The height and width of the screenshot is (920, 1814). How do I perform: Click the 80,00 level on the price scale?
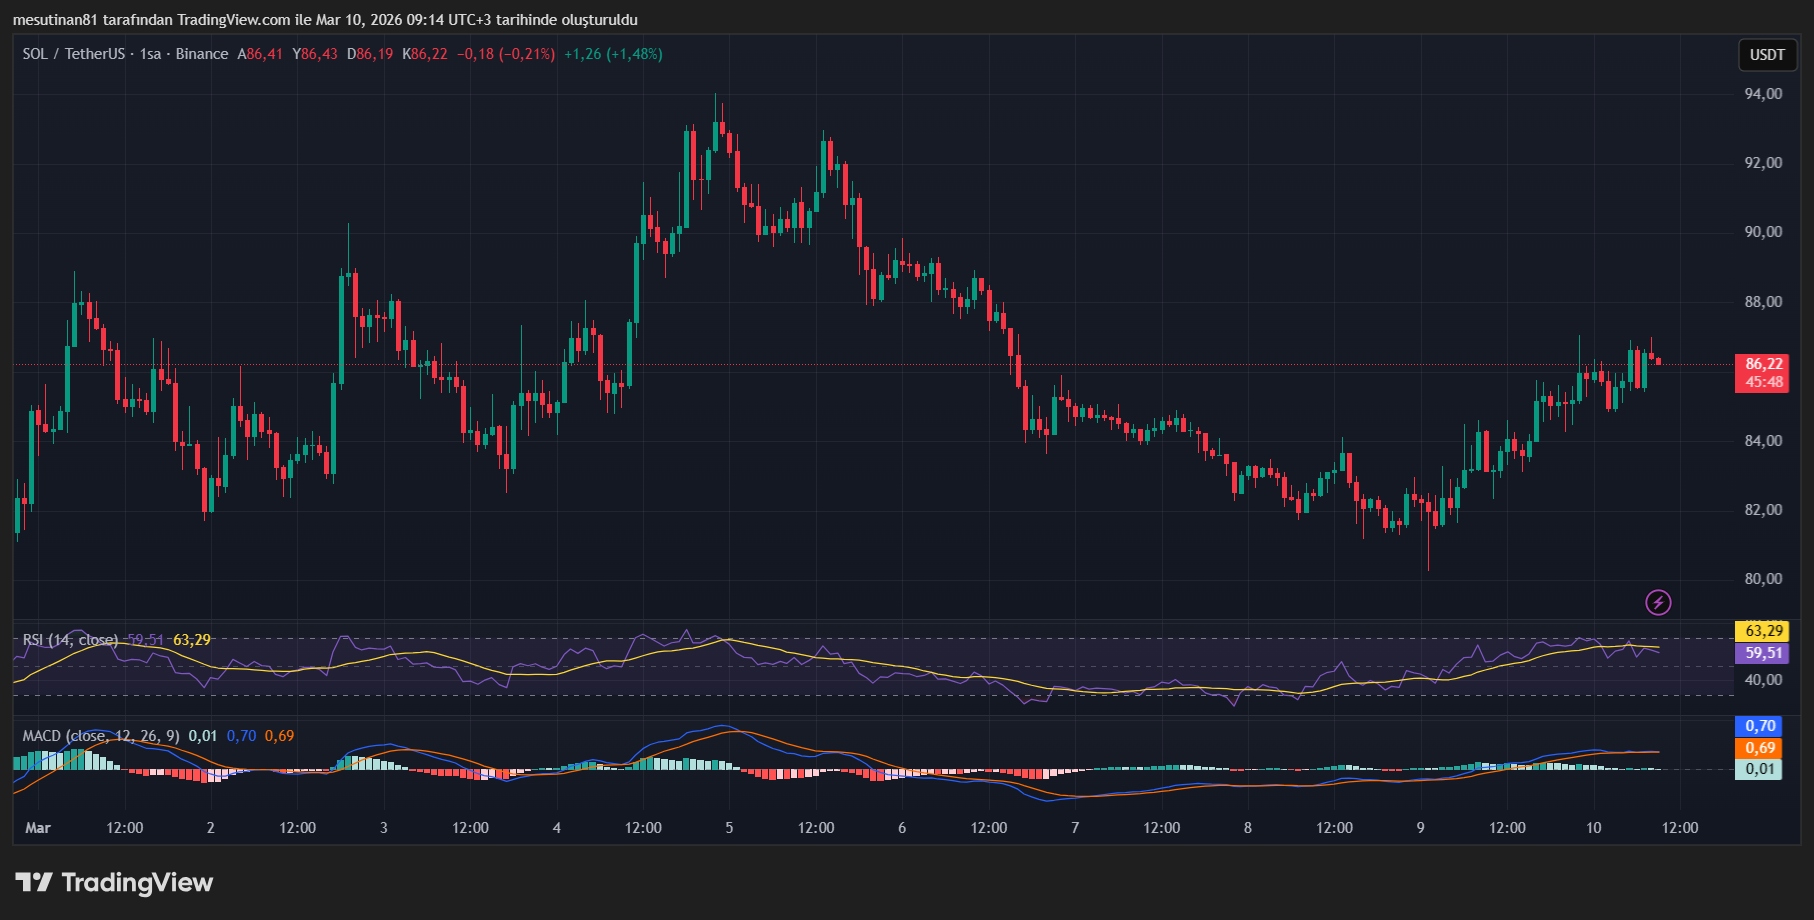pos(1763,579)
